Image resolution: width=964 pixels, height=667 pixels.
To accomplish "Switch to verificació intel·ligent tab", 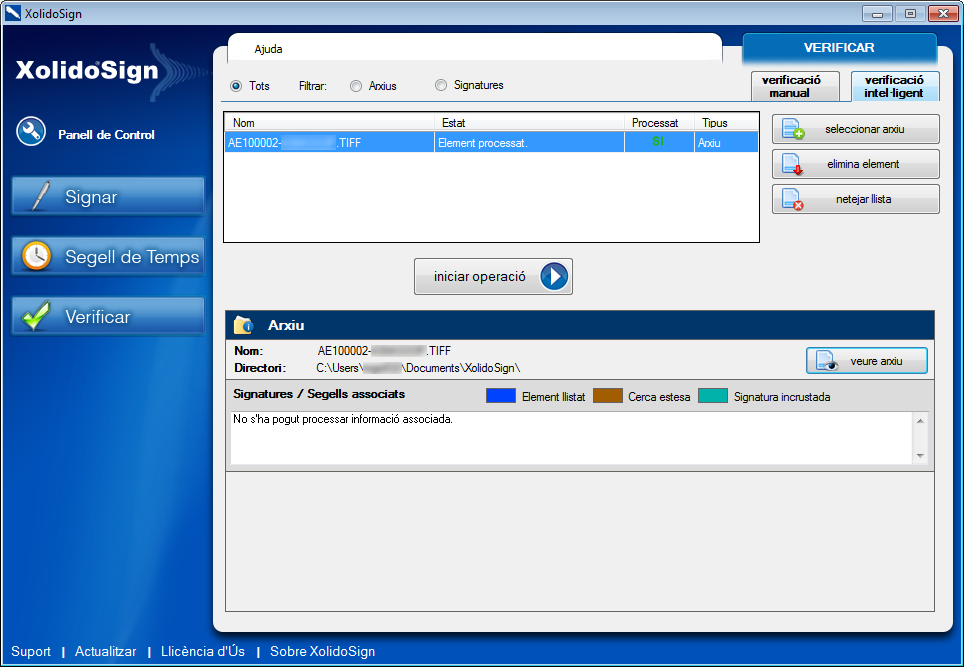I will 895,86.
